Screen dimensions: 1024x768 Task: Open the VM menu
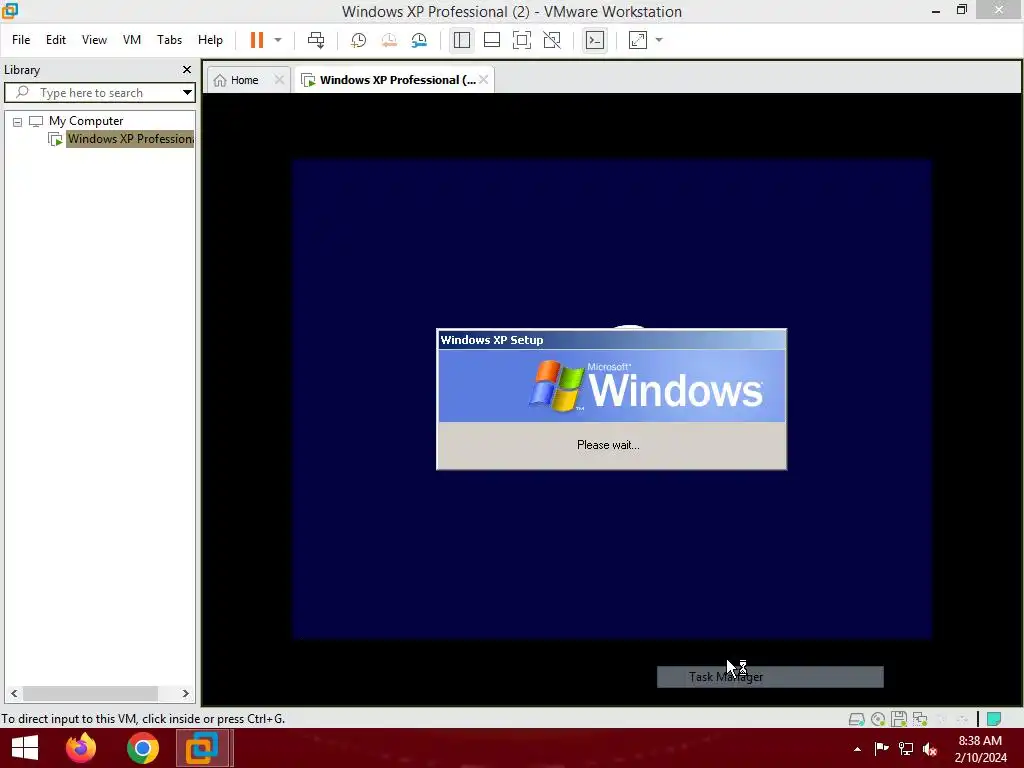tap(132, 40)
